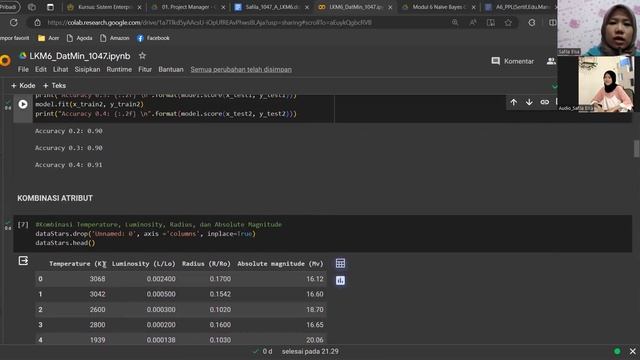Copy link to cell icon
The image size is (640, 360).
click(x=544, y=102)
